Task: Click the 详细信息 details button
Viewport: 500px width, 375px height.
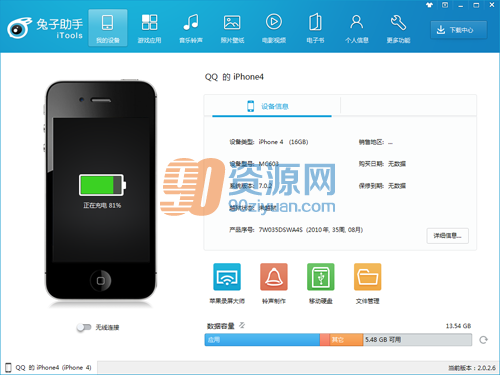Action: [x=447, y=236]
